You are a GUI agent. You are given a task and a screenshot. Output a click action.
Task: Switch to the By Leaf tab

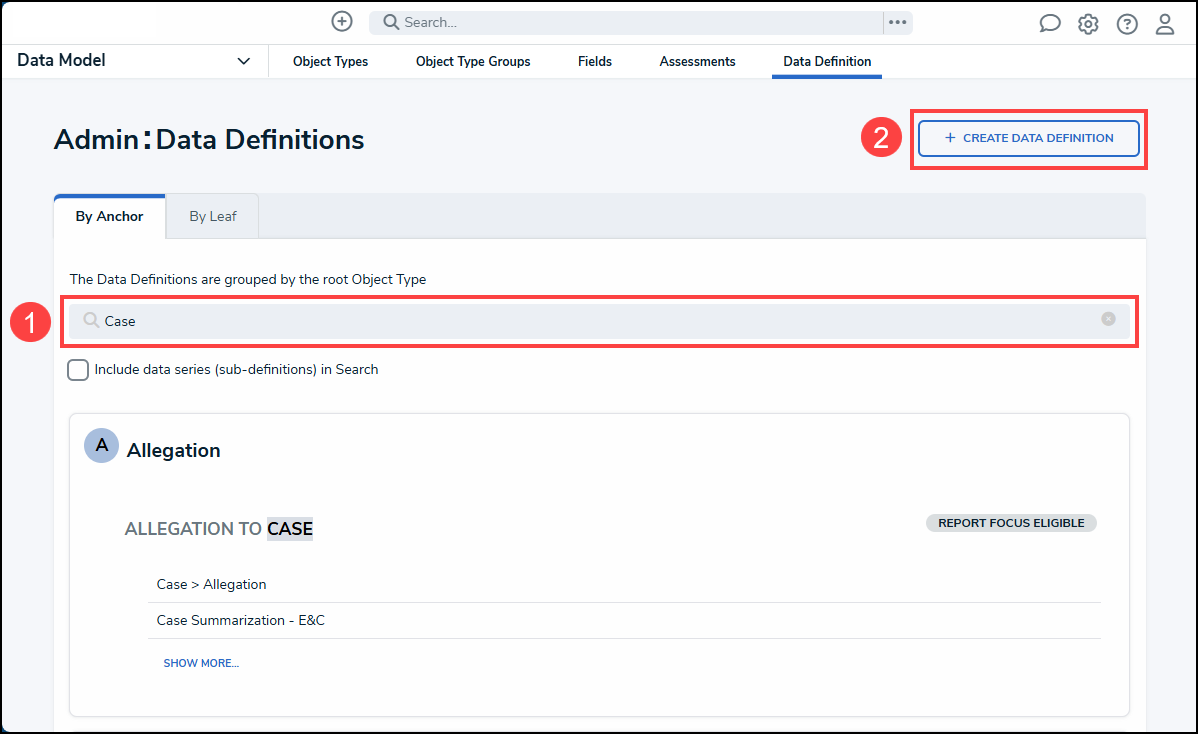click(x=213, y=216)
